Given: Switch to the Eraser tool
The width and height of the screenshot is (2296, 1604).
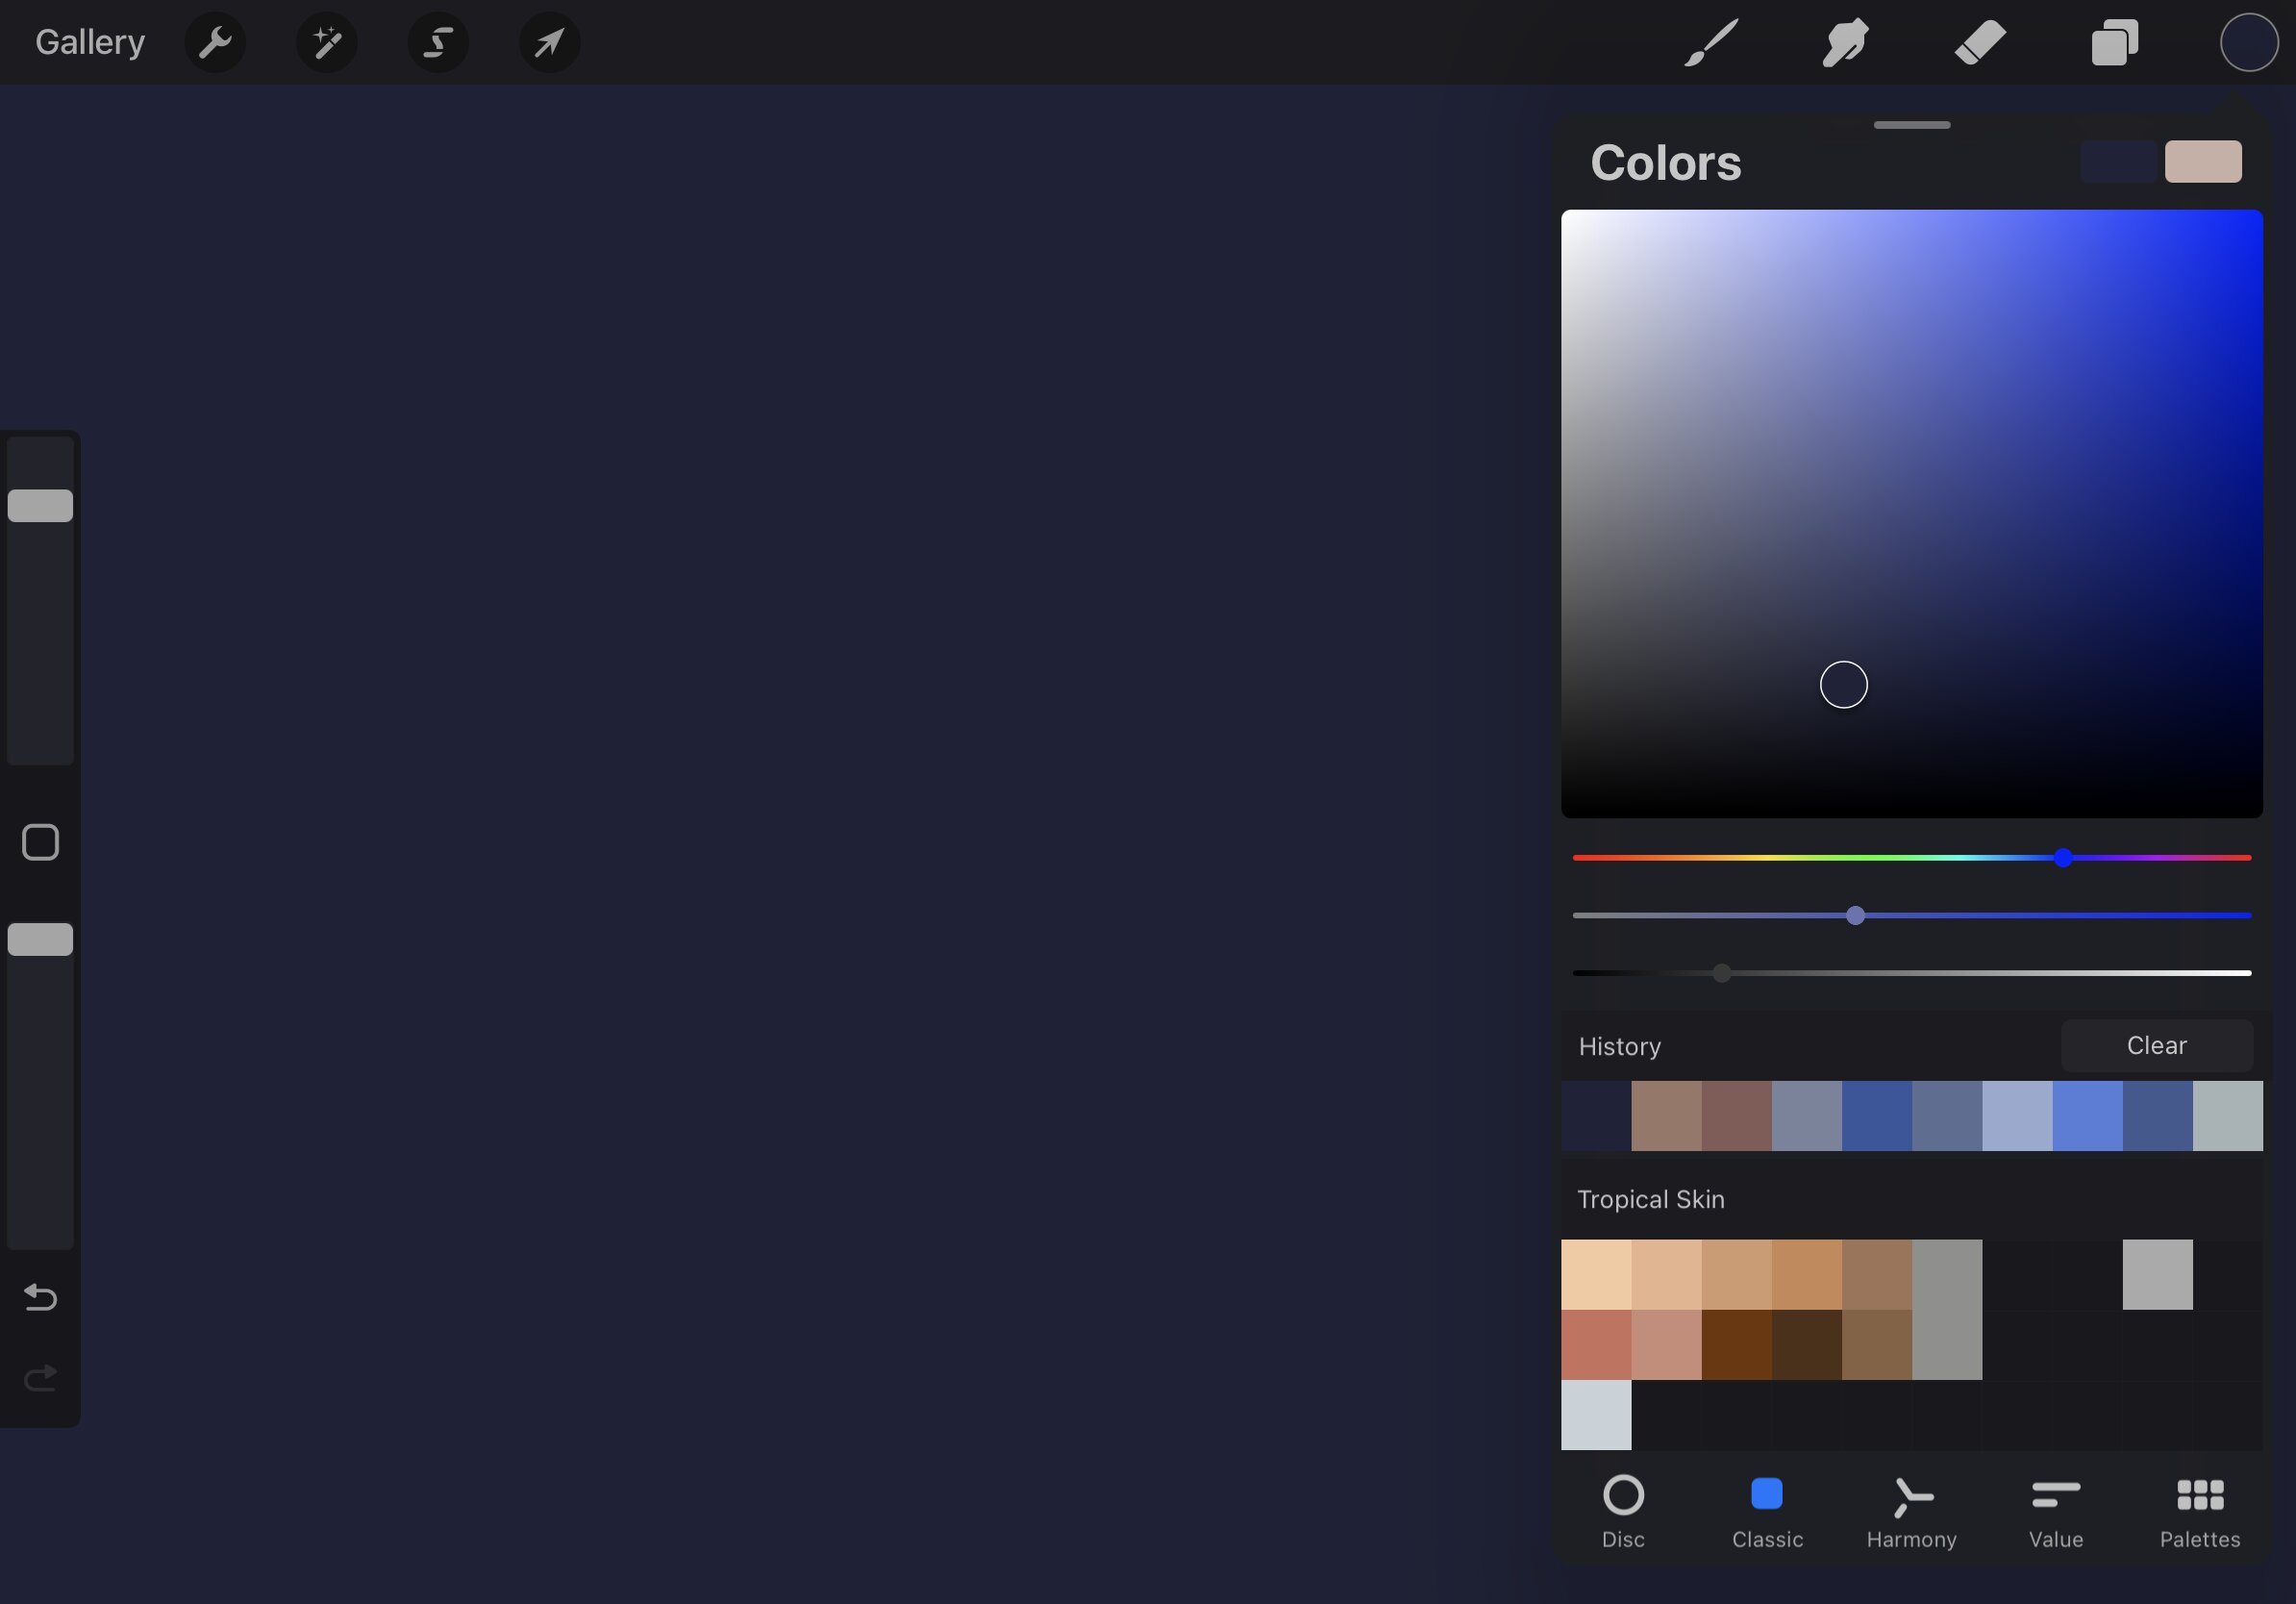Looking at the screenshot, I should click(x=1980, y=42).
